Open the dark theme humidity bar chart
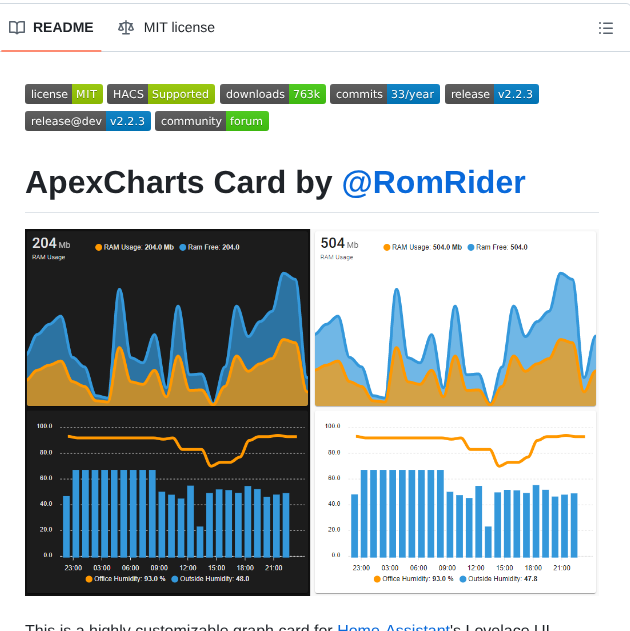The width and height of the screenshot is (630, 631). coord(167,501)
